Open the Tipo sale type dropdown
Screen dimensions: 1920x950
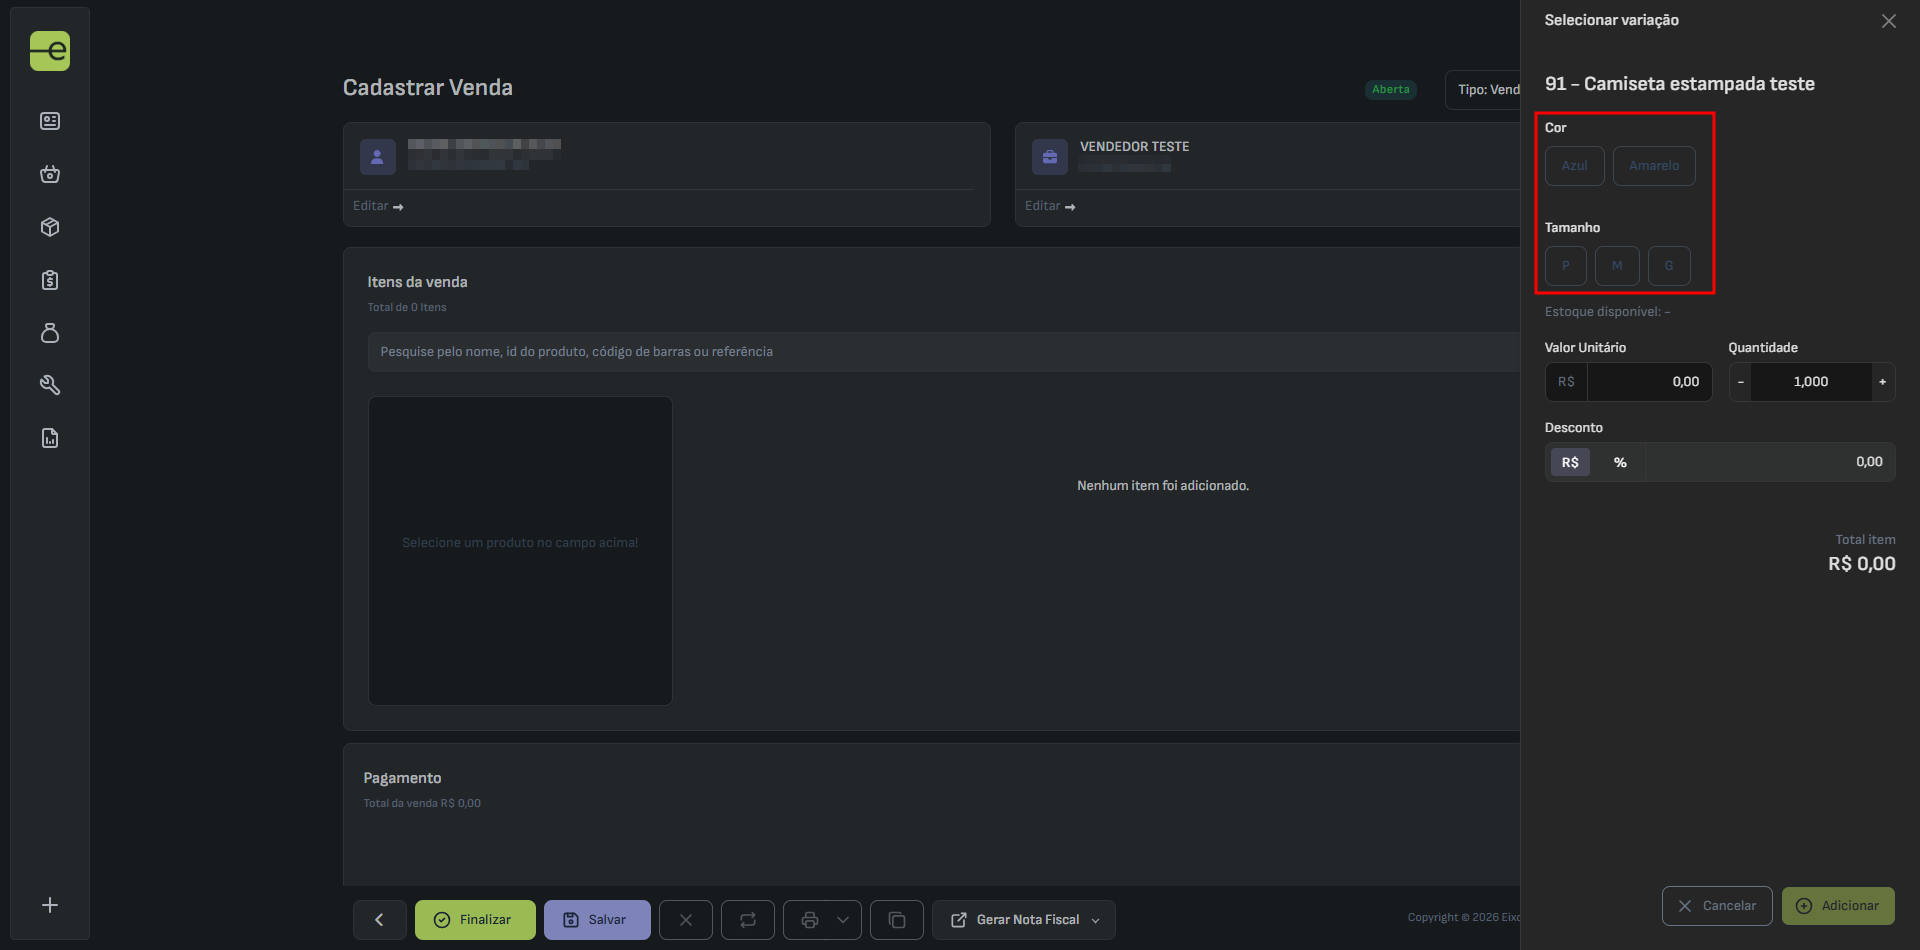click(x=1487, y=90)
